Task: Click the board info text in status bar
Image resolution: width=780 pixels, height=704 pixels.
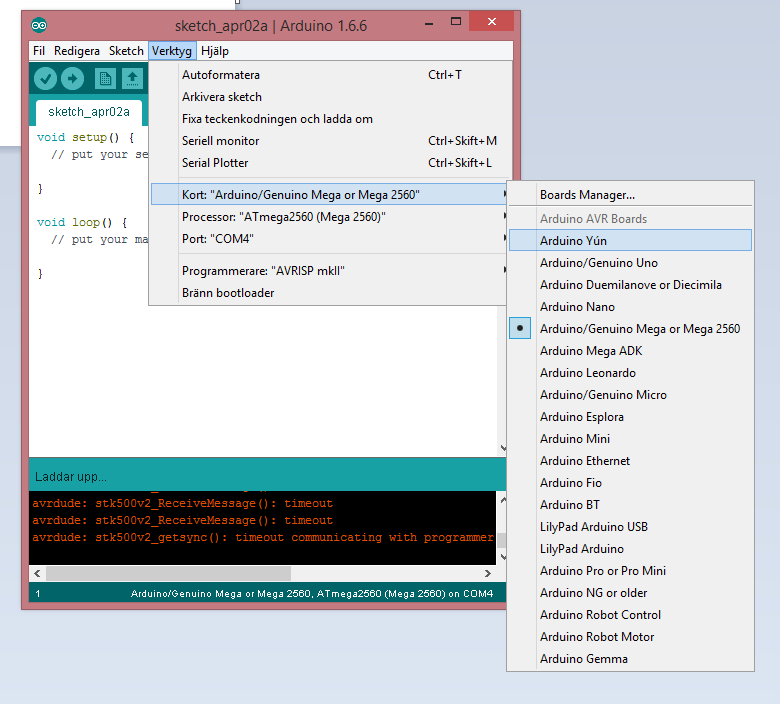Action: click(312, 593)
